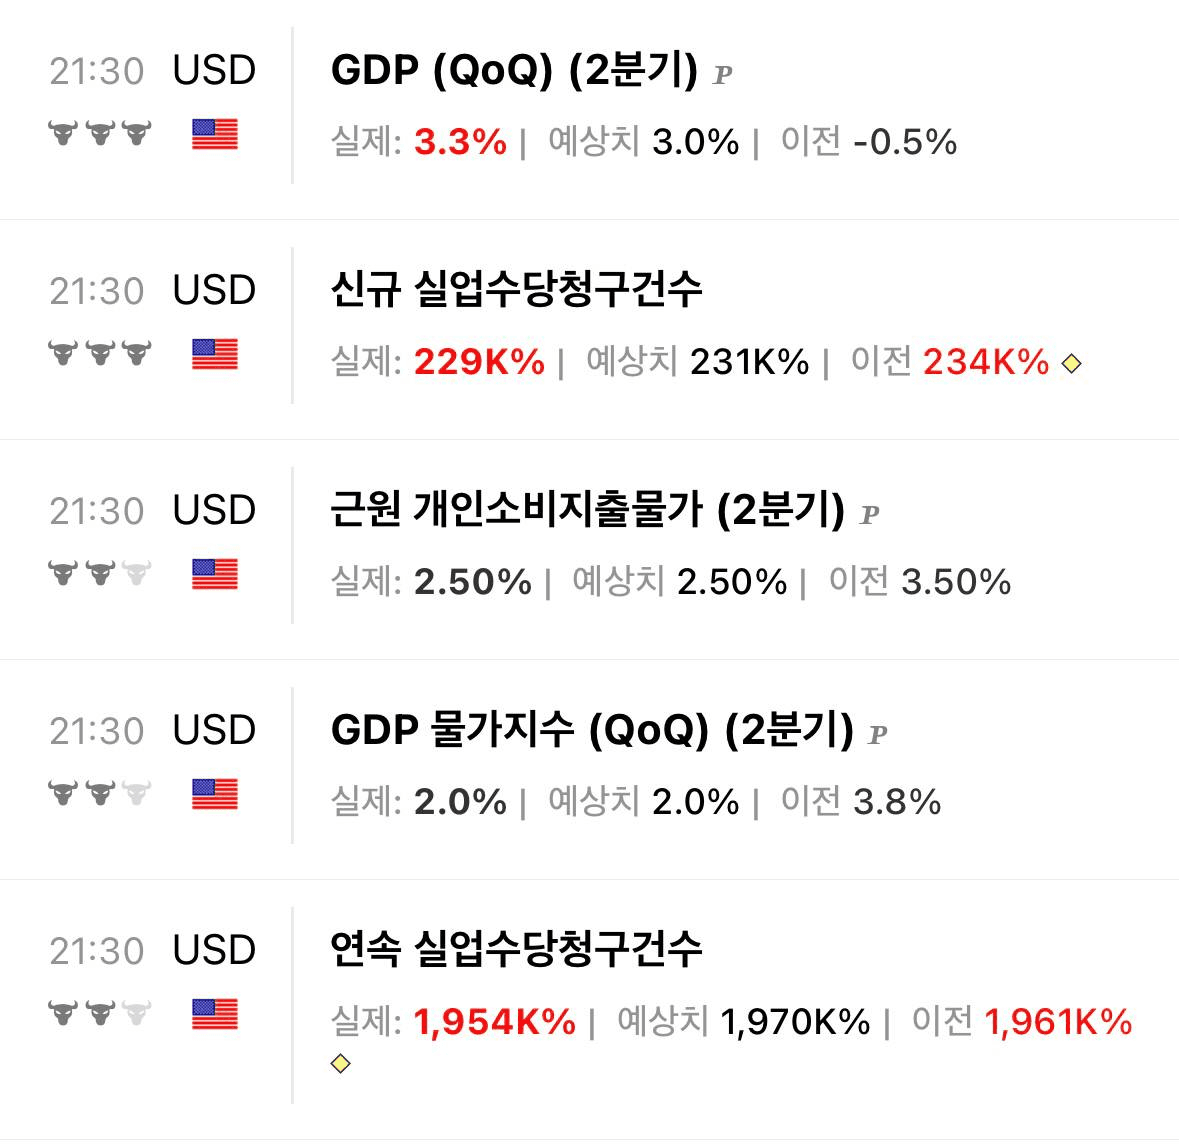
Task: Click bull importance icons for 신규 실업수당청구건수
Action: point(100,353)
